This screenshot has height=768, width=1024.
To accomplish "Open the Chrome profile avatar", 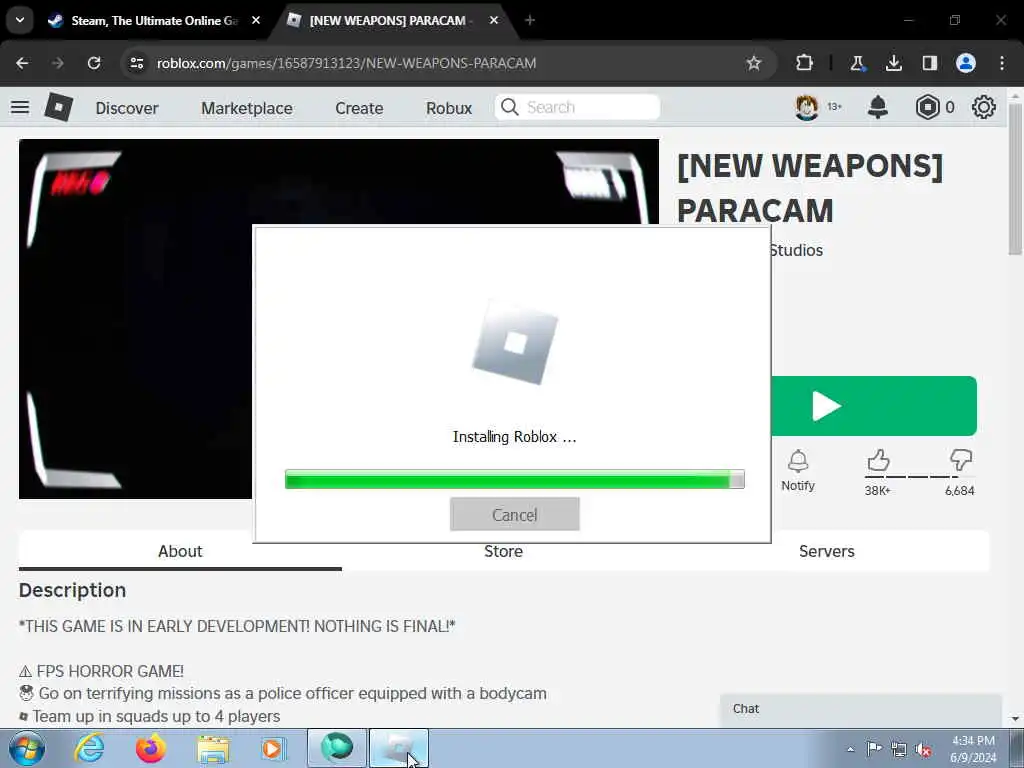I will click(966, 63).
